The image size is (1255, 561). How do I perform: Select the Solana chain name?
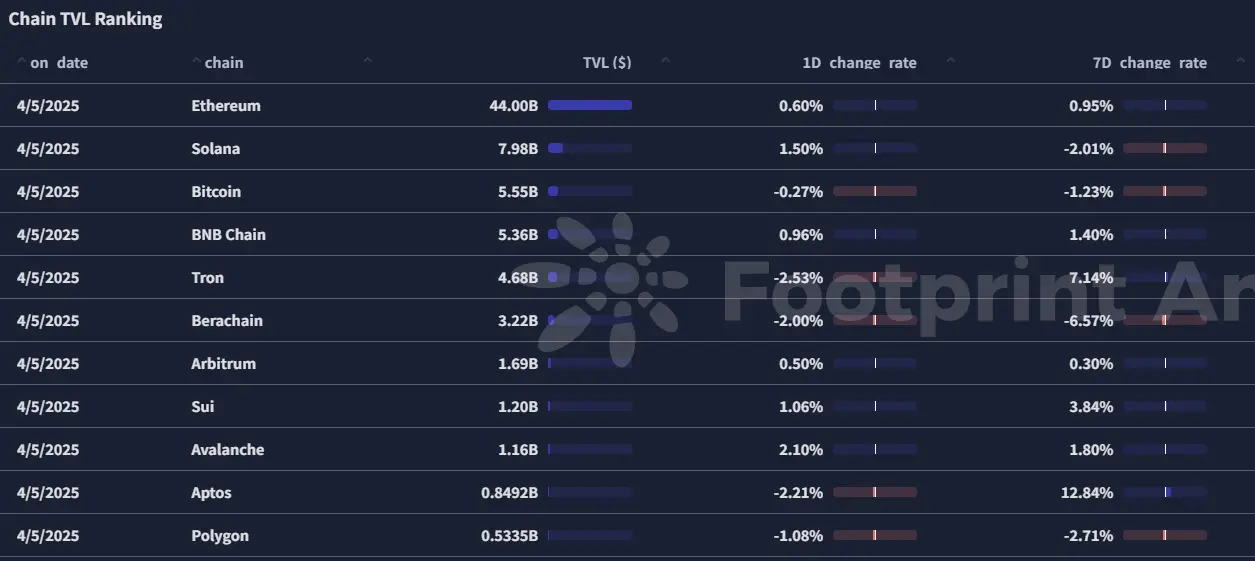click(216, 149)
